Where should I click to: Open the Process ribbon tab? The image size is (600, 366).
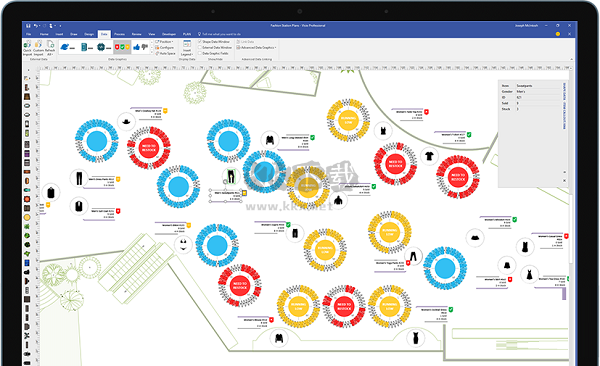(119, 34)
